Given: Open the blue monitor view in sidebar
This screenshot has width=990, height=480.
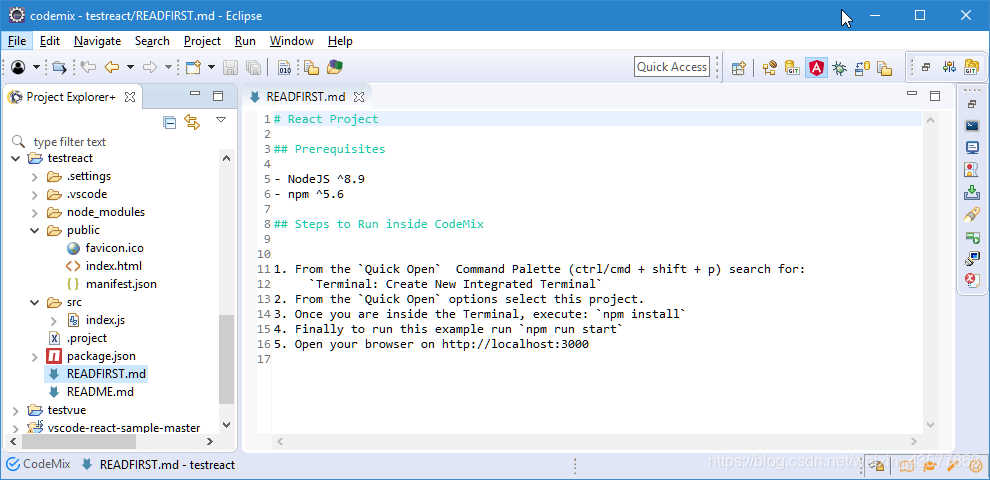Looking at the screenshot, I should coord(972,148).
